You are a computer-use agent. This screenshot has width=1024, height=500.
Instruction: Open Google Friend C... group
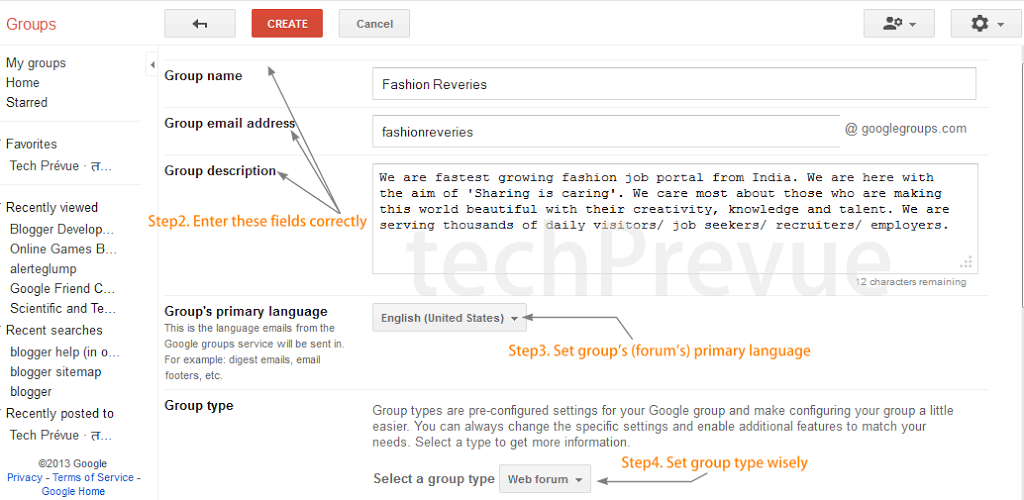[63, 289]
